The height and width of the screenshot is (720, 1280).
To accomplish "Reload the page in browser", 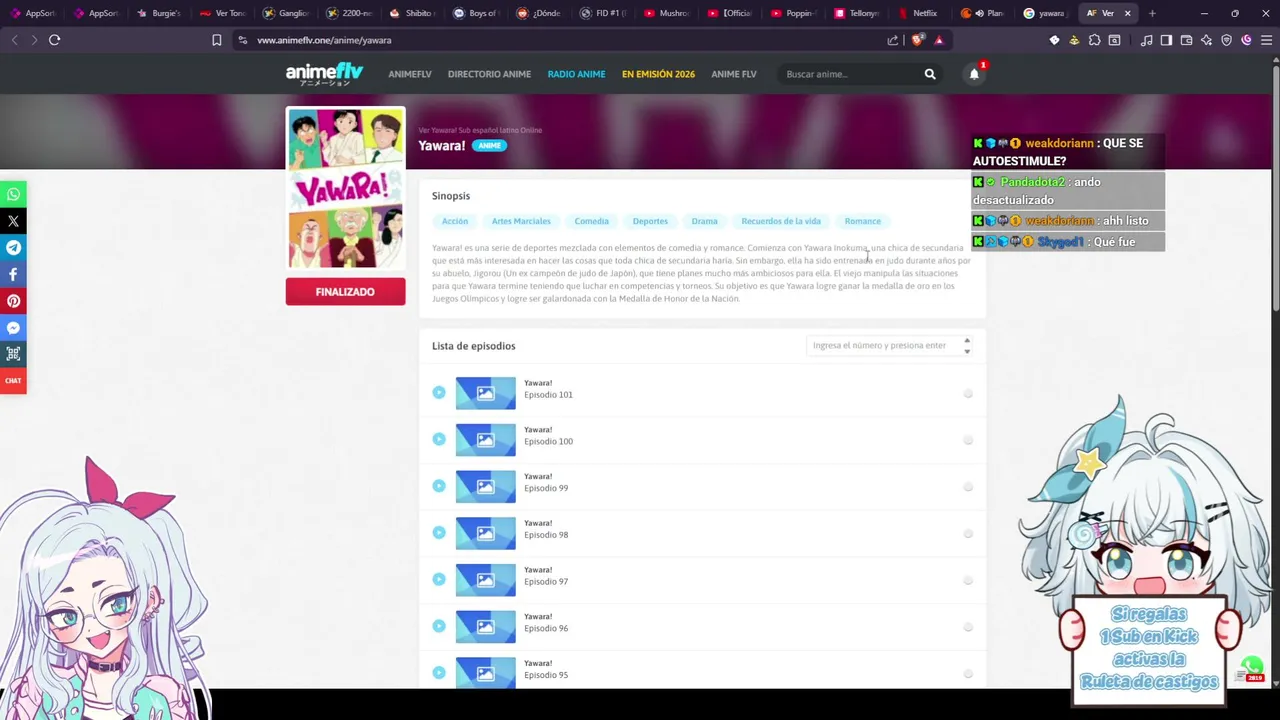I will coord(54,40).
